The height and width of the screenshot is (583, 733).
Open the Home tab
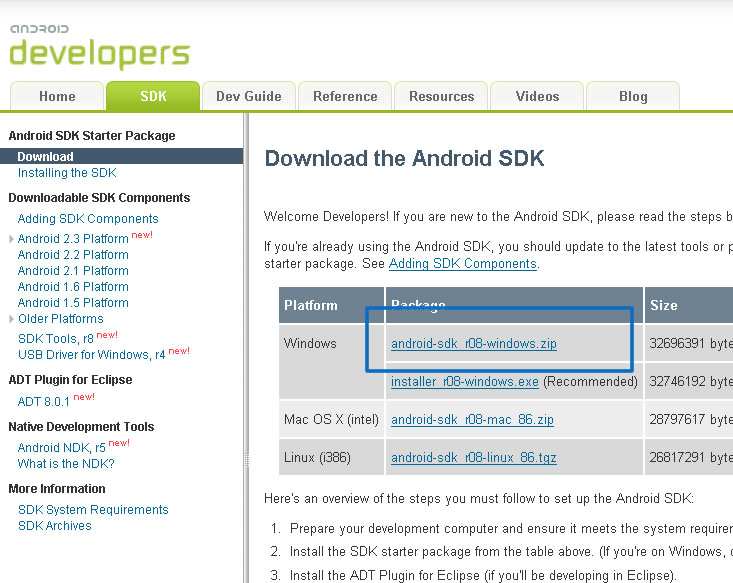pos(57,96)
